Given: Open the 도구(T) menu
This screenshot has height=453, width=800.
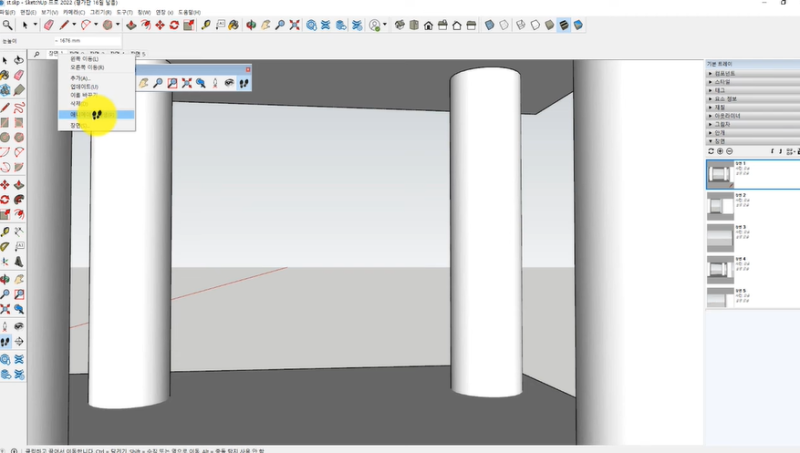Looking at the screenshot, I should pyautogui.click(x=124, y=12).
